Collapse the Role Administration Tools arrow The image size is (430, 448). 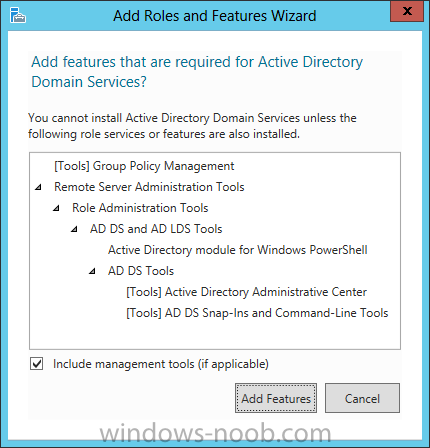pos(56,208)
